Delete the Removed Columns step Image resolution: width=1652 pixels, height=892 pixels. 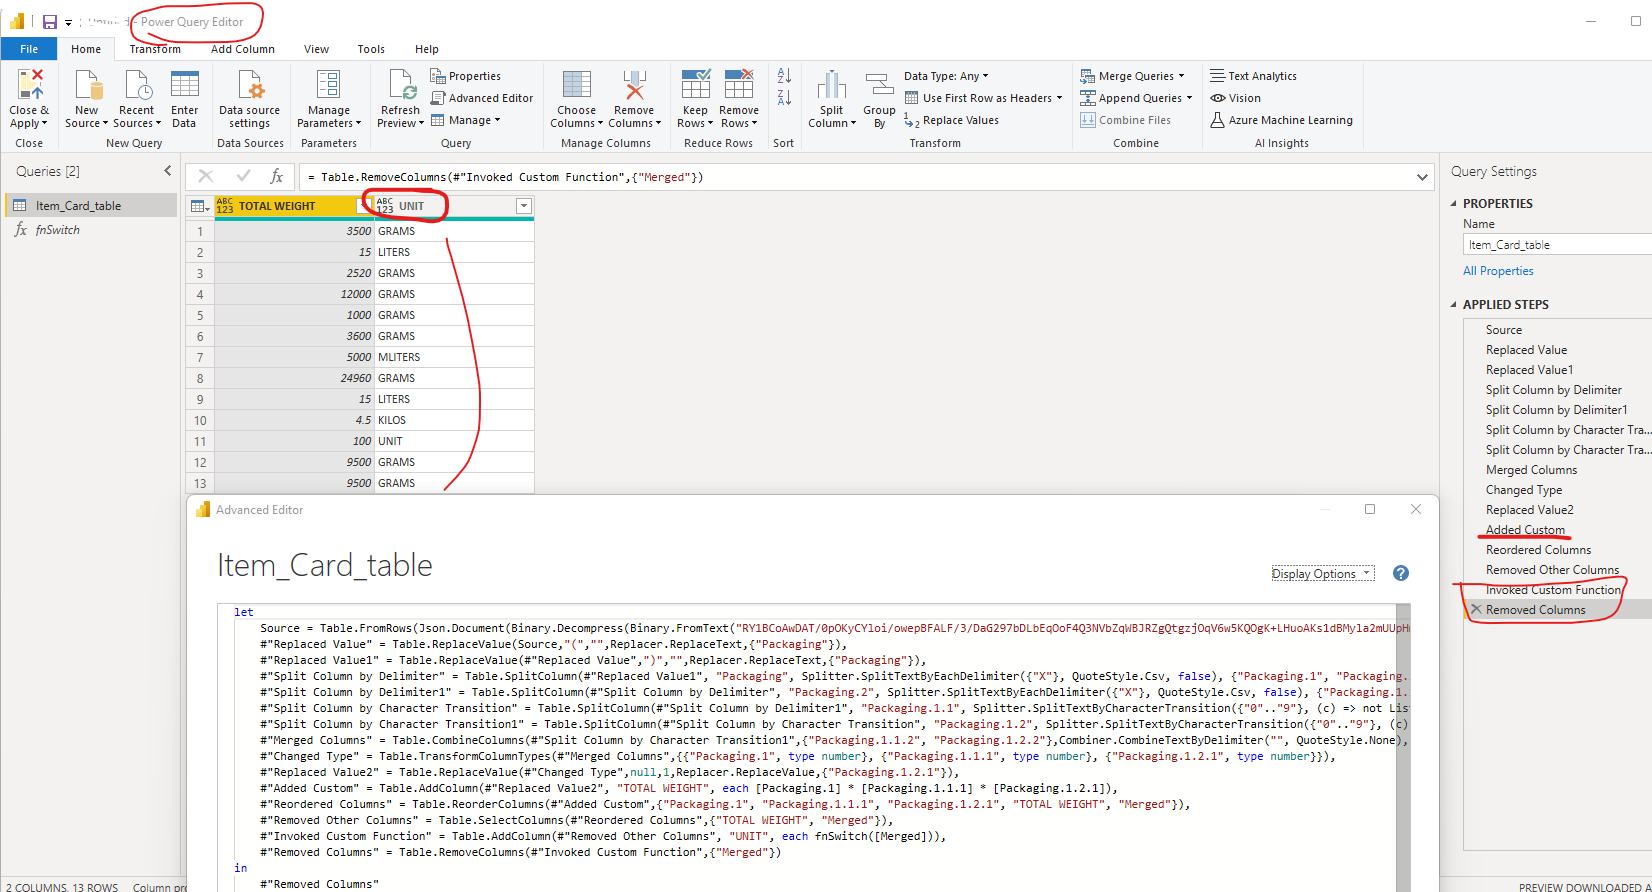(x=1476, y=610)
